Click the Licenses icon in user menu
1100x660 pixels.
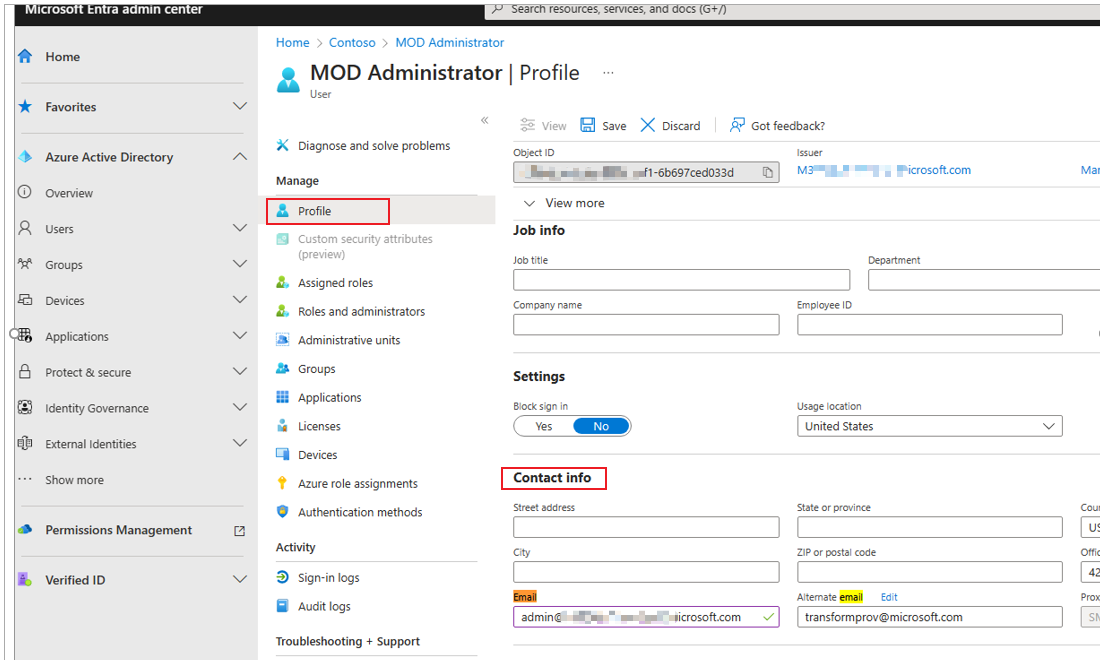click(283, 425)
